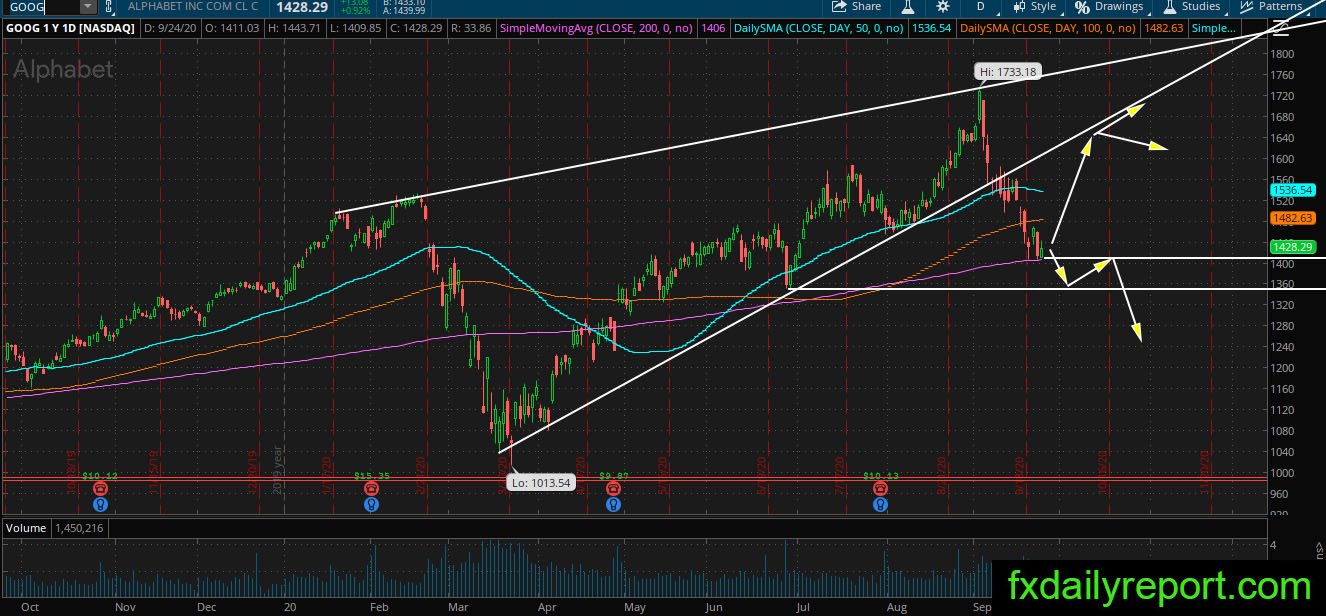The image size is (1326, 616).
Task: Open the flask icon next to Share
Action: pos(909,6)
